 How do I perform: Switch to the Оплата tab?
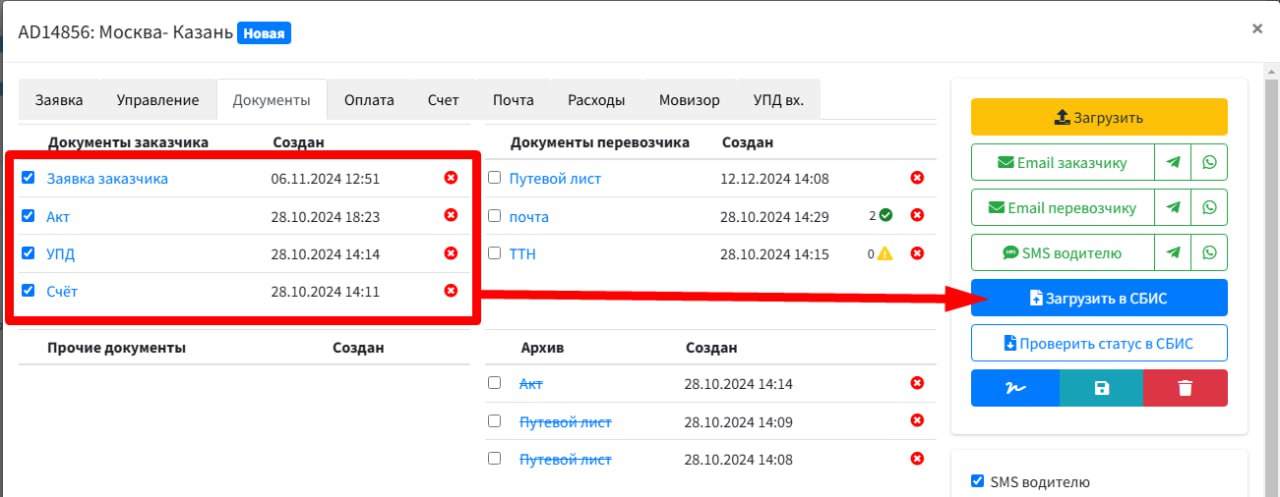pyautogui.click(x=369, y=100)
